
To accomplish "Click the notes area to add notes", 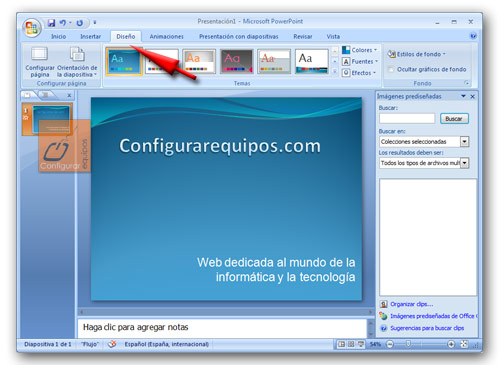I will pos(222,327).
